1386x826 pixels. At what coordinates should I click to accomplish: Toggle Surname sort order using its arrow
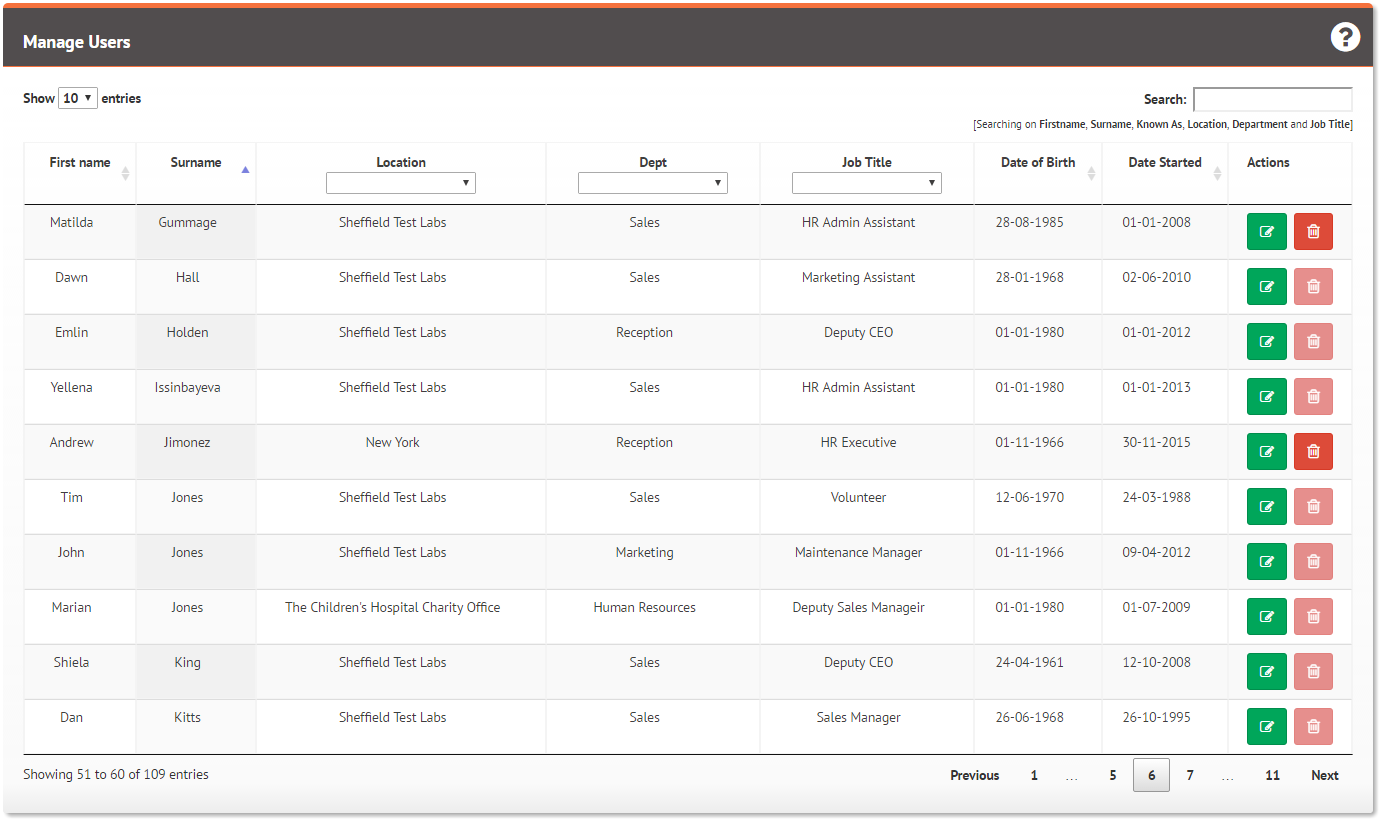pyautogui.click(x=244, y=170)
